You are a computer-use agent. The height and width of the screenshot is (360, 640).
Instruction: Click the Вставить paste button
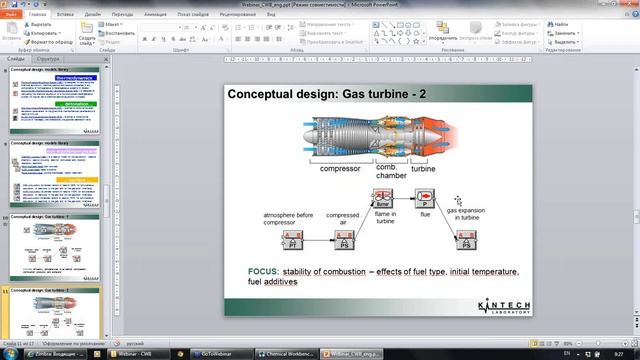11,31
